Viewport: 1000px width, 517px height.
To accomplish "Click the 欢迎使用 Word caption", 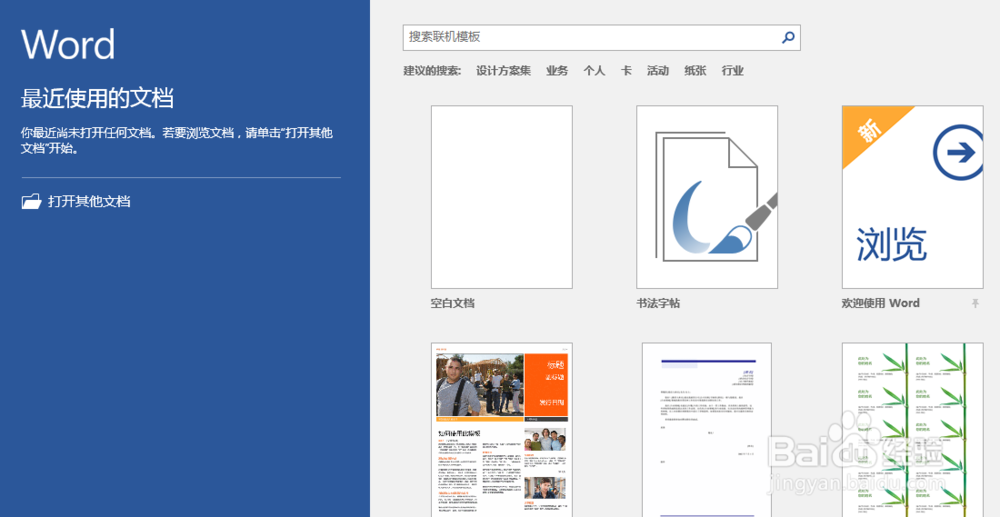I will [881, 303].
